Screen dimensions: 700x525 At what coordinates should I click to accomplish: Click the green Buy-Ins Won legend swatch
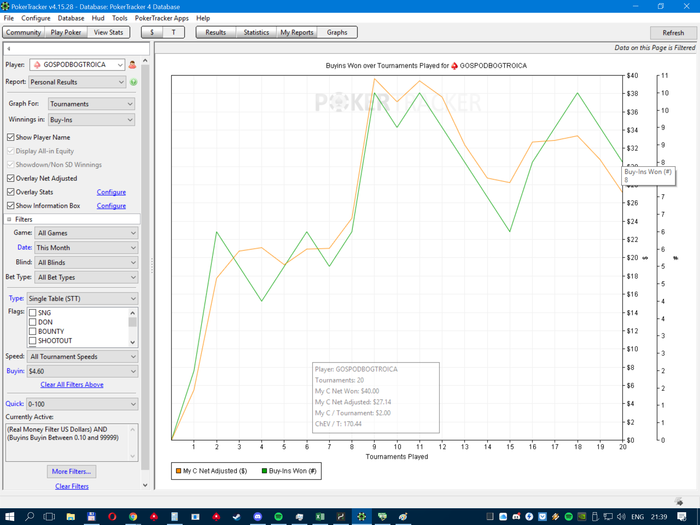click(x=264, y=471)
